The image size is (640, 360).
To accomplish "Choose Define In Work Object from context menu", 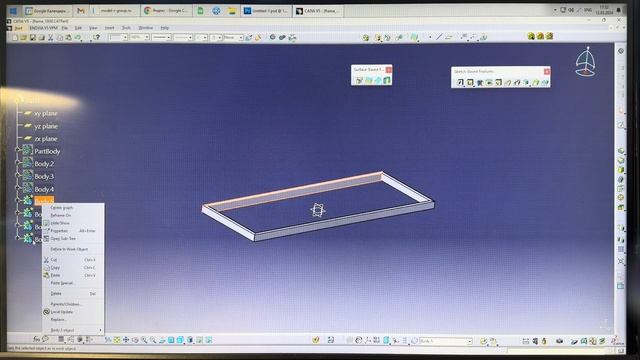I will 69,249.
